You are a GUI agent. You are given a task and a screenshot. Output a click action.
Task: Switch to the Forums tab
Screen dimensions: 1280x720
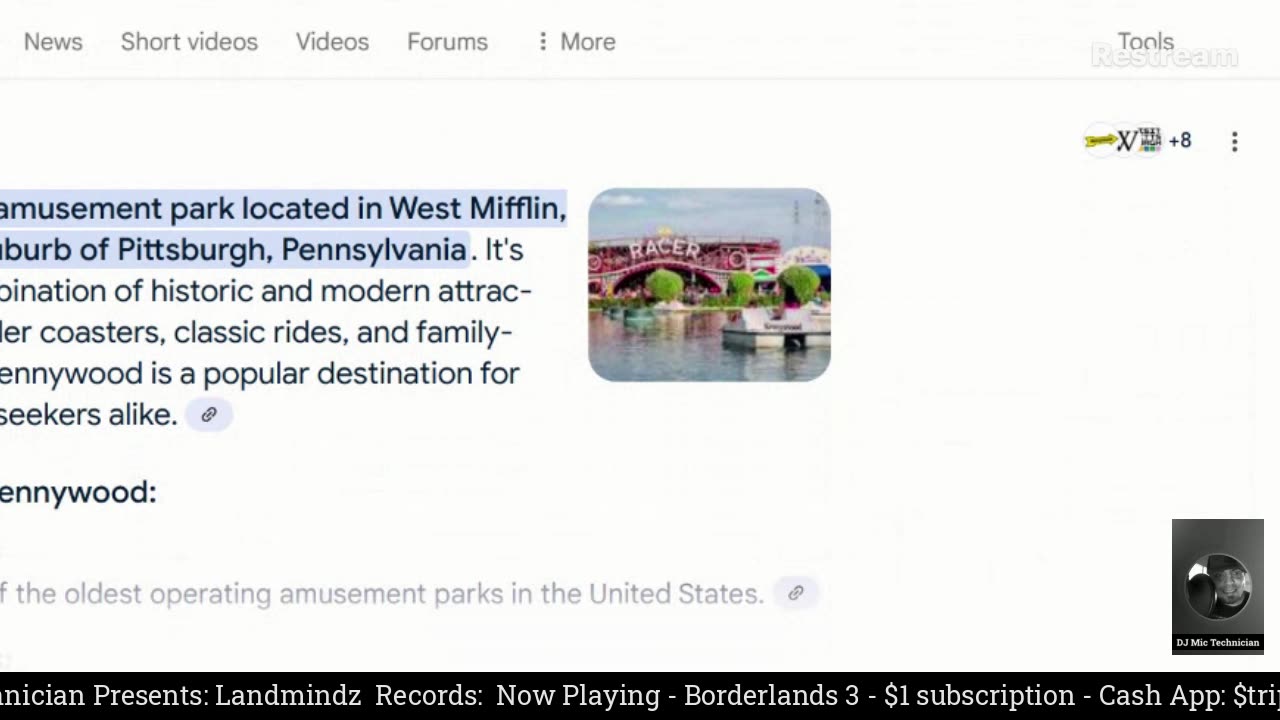point(447,42)
